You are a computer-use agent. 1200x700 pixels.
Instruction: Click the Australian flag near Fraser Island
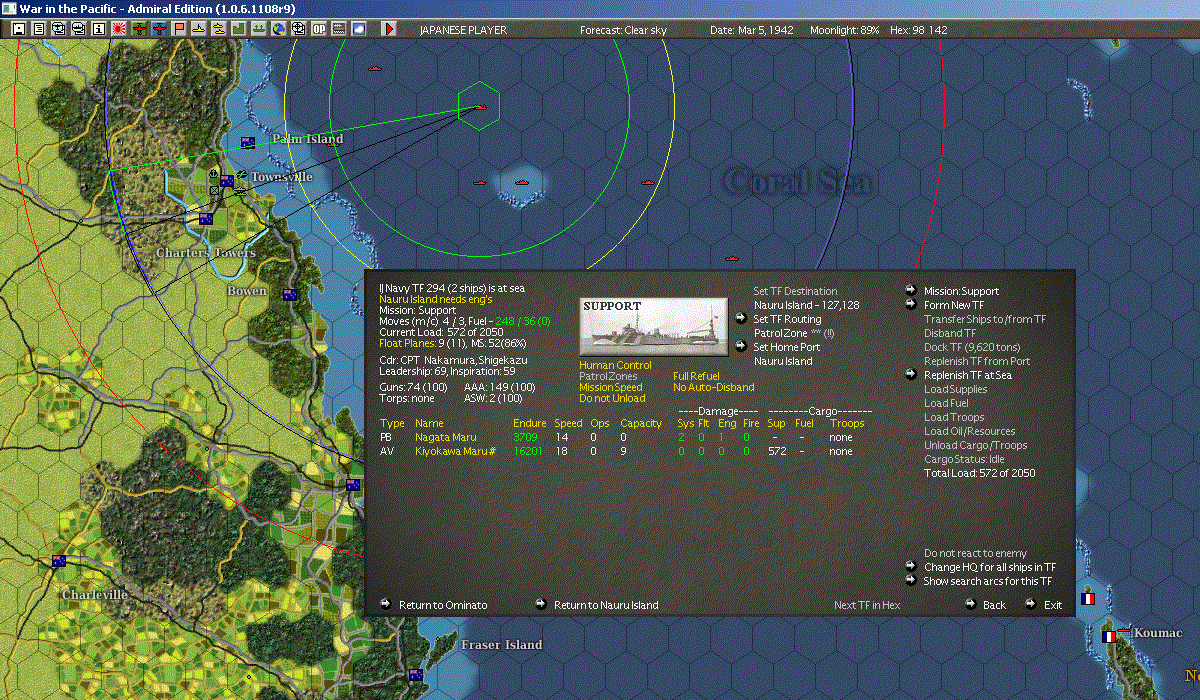[x=415, y=675]
